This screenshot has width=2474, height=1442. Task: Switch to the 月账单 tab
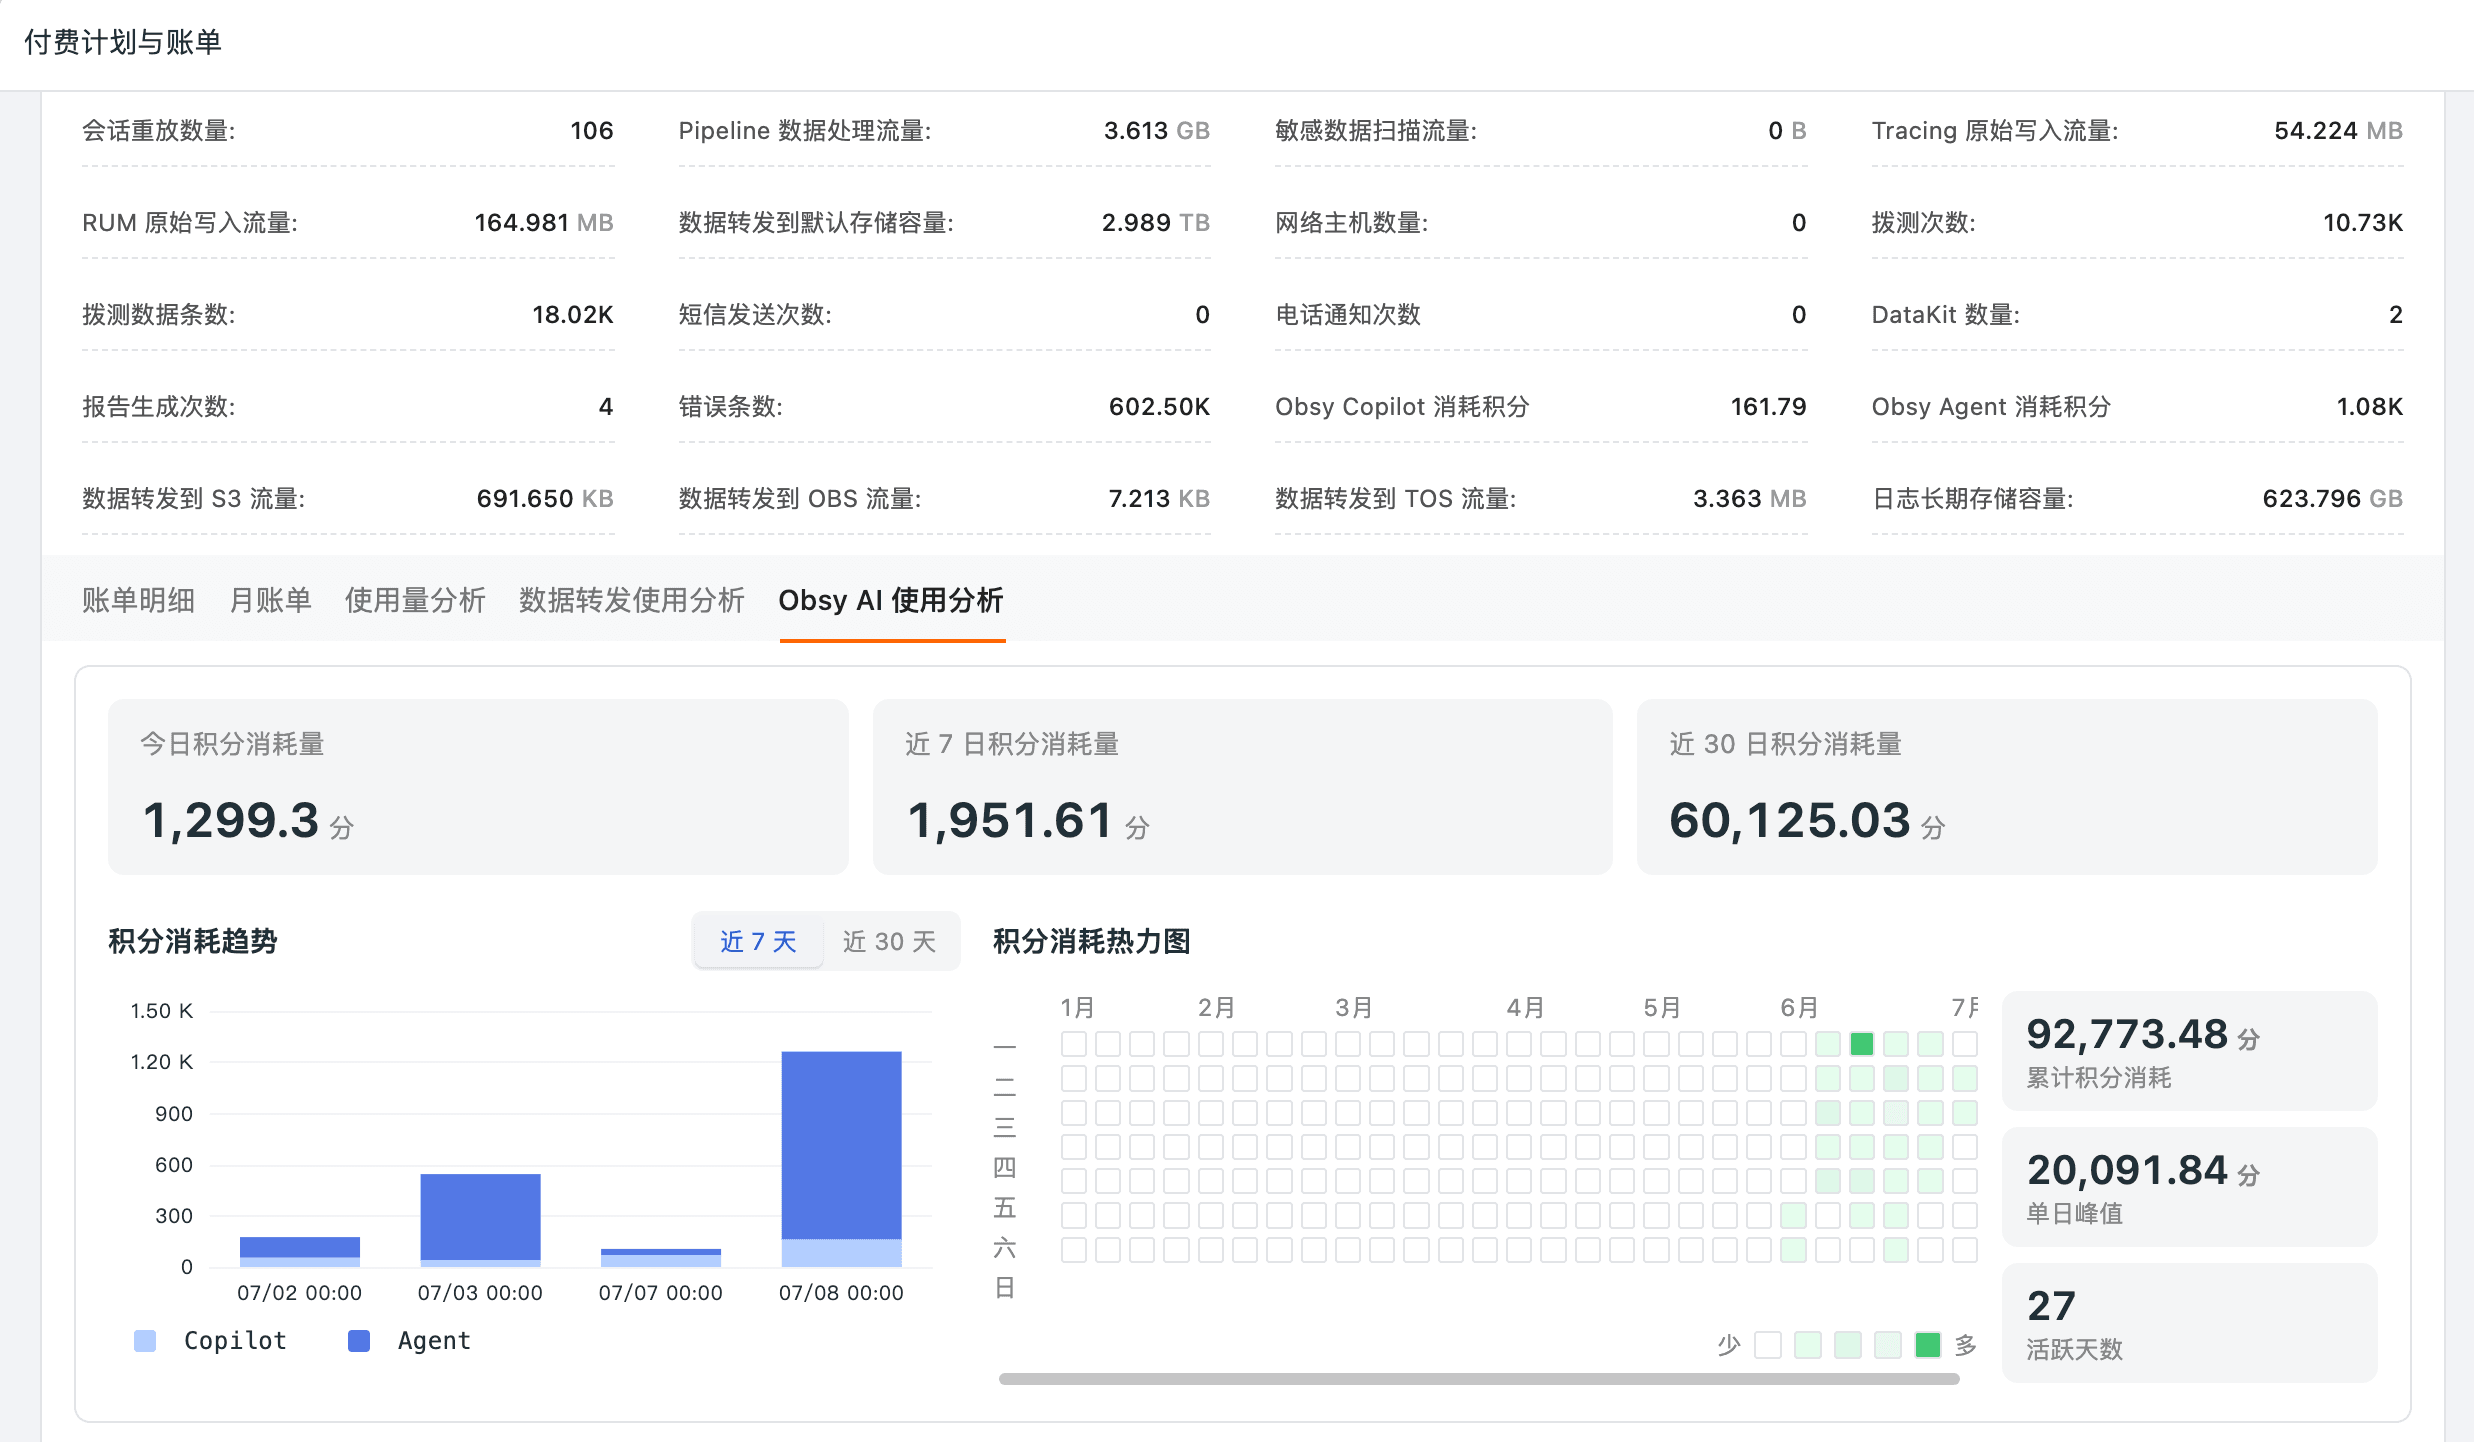[270, 600]
